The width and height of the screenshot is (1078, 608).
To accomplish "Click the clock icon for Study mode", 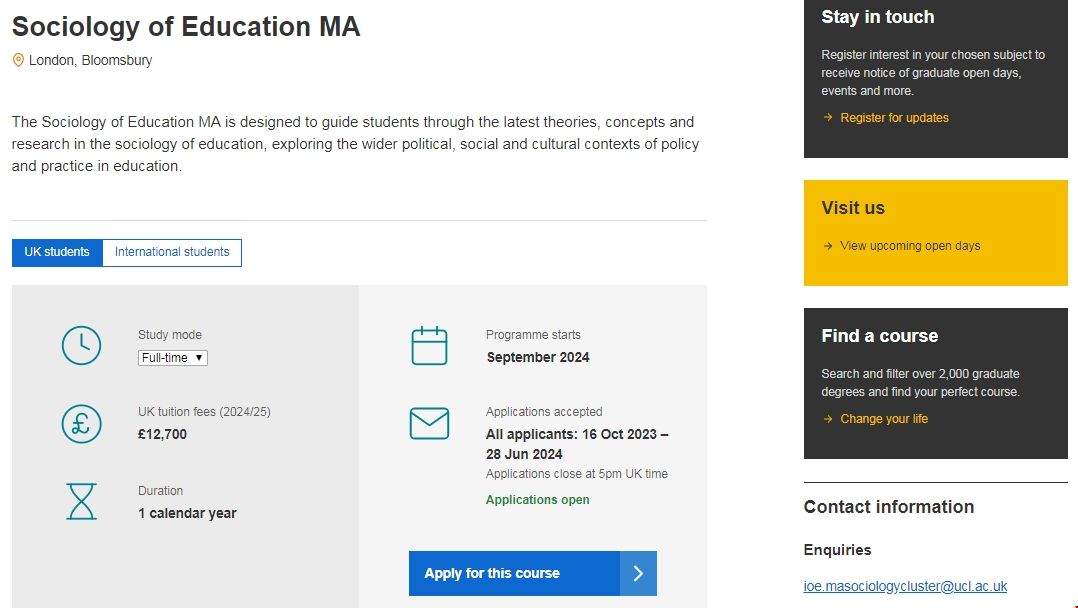I will (x=81, y=345).
